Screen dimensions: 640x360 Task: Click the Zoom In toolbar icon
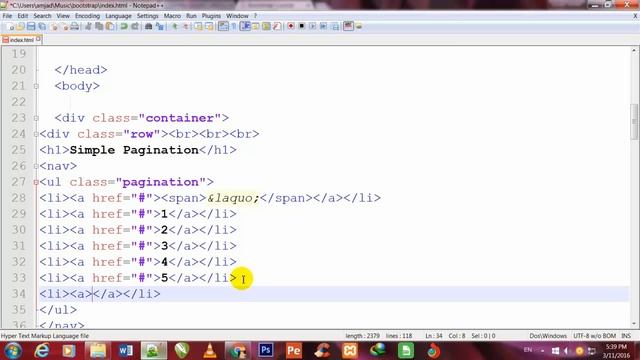pos(175,27)
